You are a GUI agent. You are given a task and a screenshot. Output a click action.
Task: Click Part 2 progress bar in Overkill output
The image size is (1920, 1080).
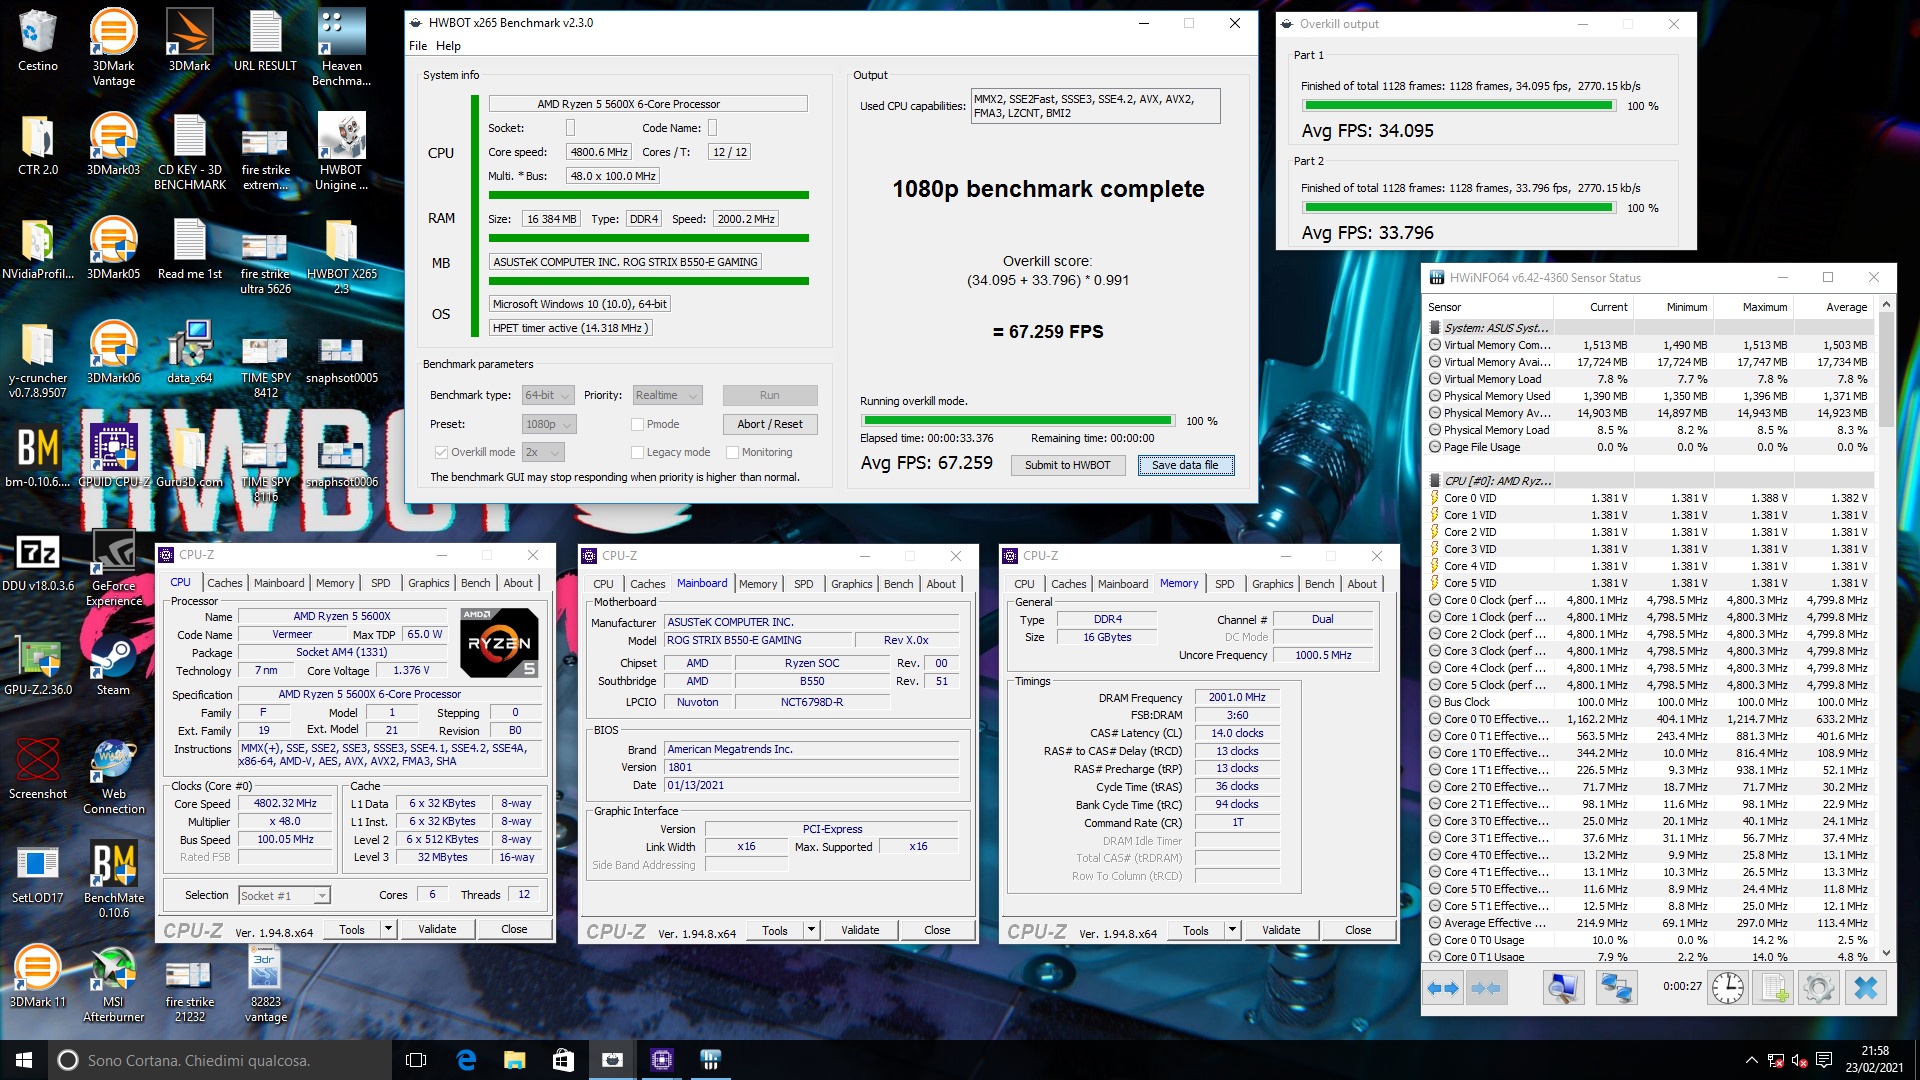click(1459, 208)
